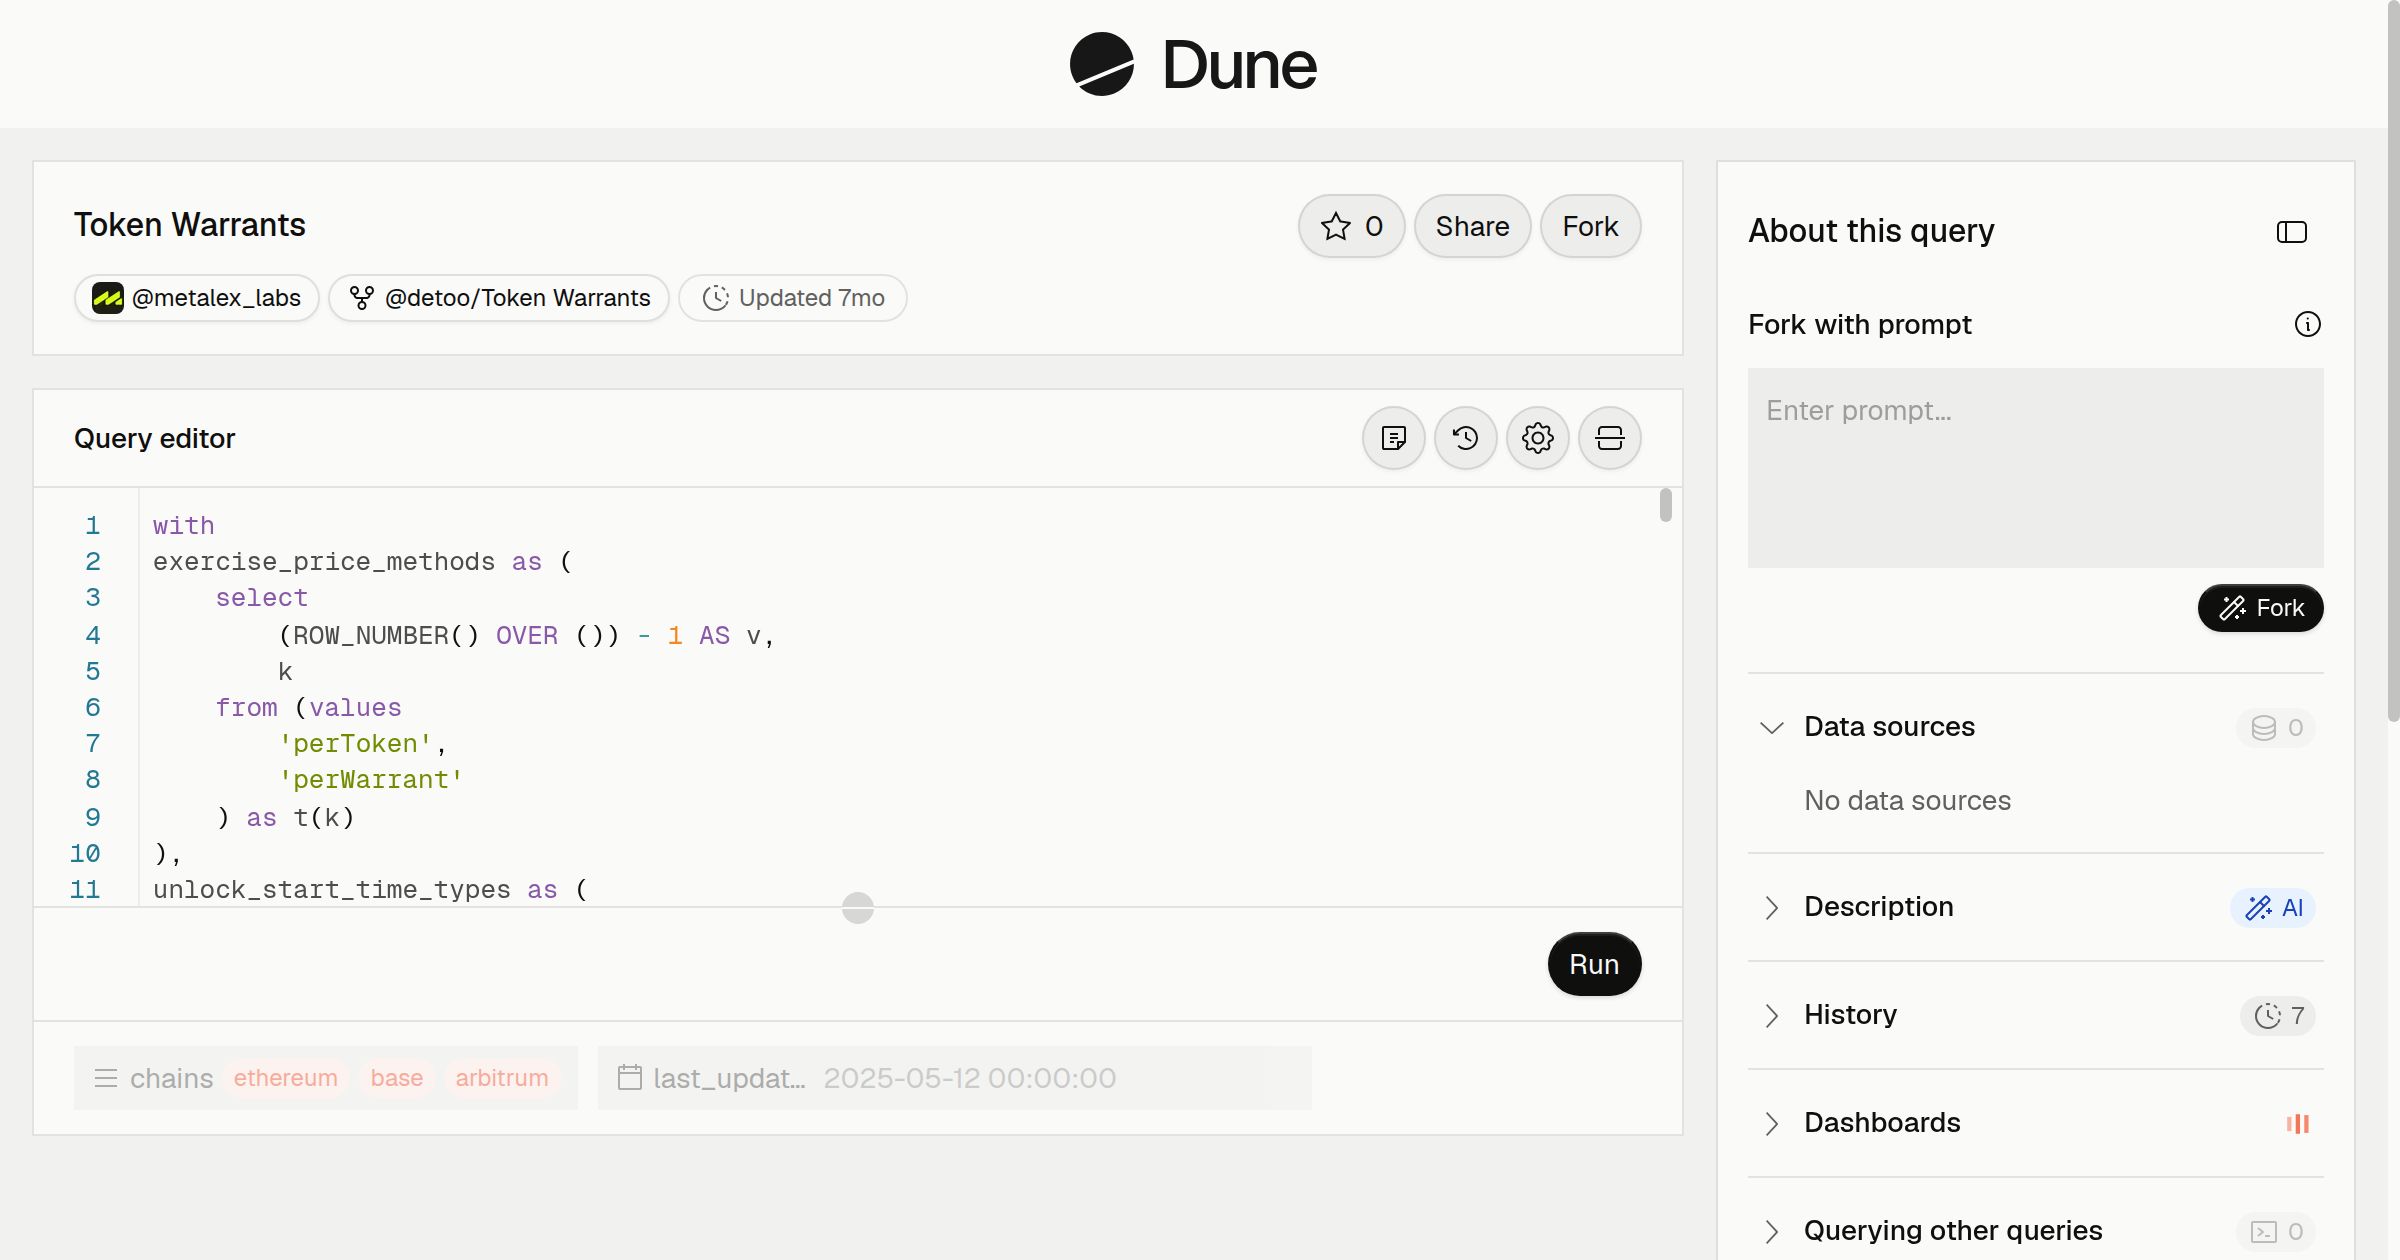This screenshot has width=2400, height=1260.
Task: Click the query editor vertical scrollbar
Action: tap(1665, 504)
